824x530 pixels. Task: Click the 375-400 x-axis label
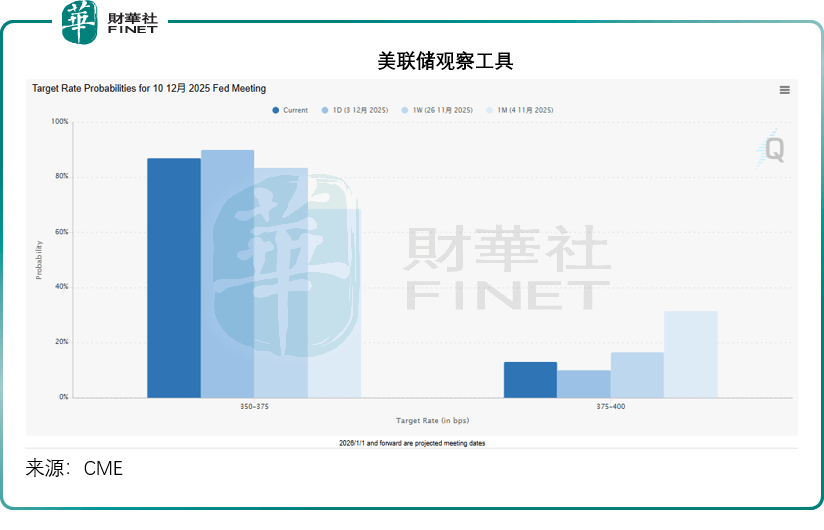[611, 407]
